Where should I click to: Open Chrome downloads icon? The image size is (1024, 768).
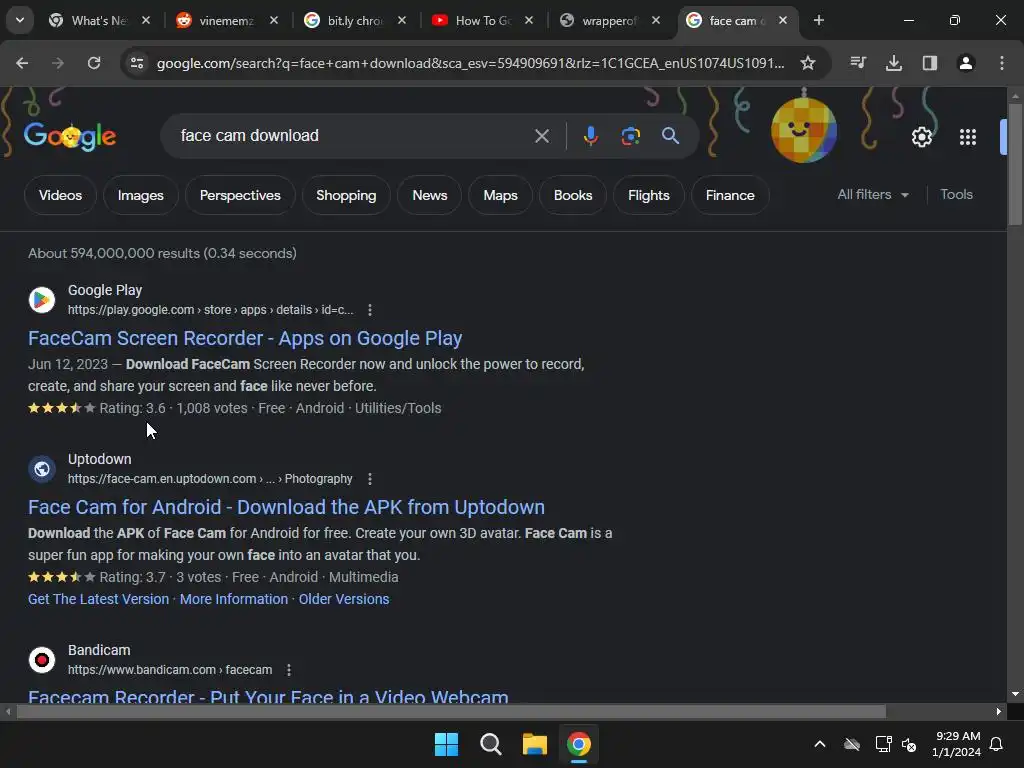[894, 63]
